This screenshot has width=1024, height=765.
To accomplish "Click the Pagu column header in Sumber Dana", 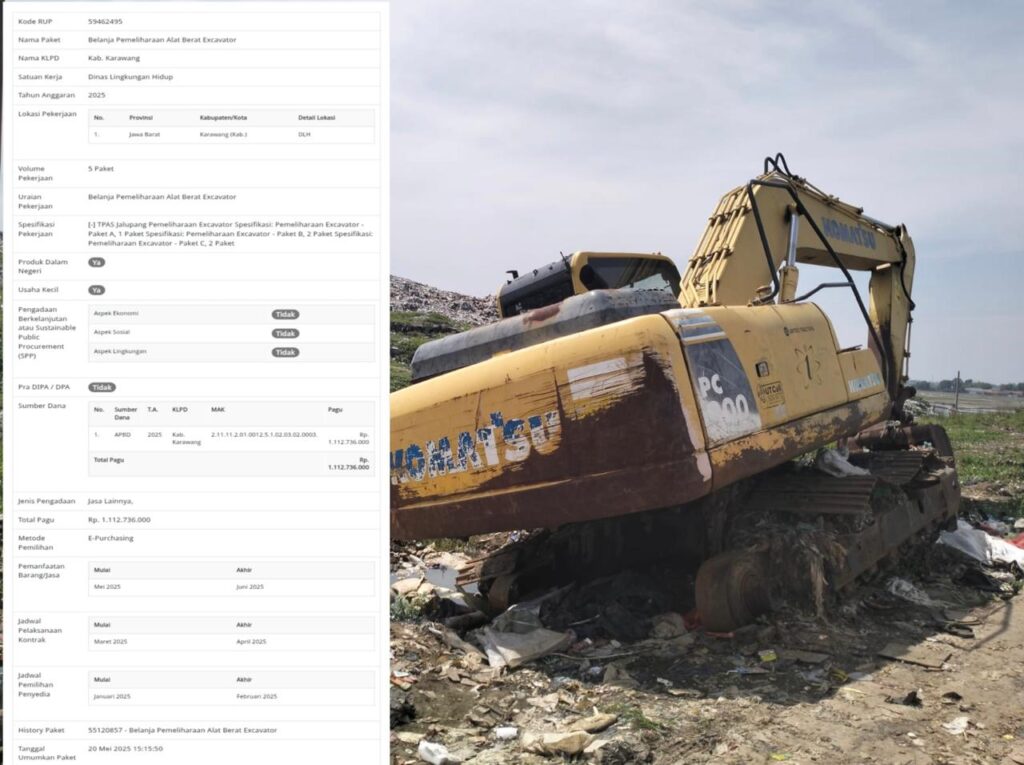I will [x=335, y=410].
